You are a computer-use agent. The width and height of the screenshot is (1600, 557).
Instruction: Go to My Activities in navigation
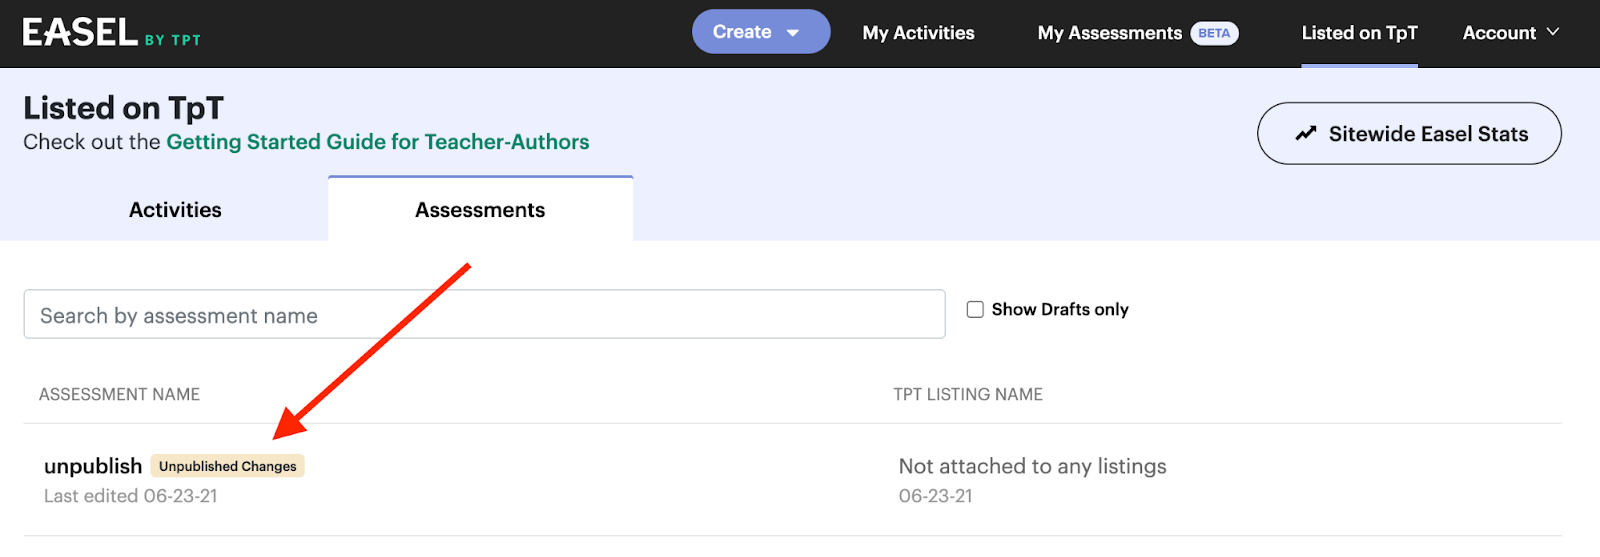(x=918, y=33)
